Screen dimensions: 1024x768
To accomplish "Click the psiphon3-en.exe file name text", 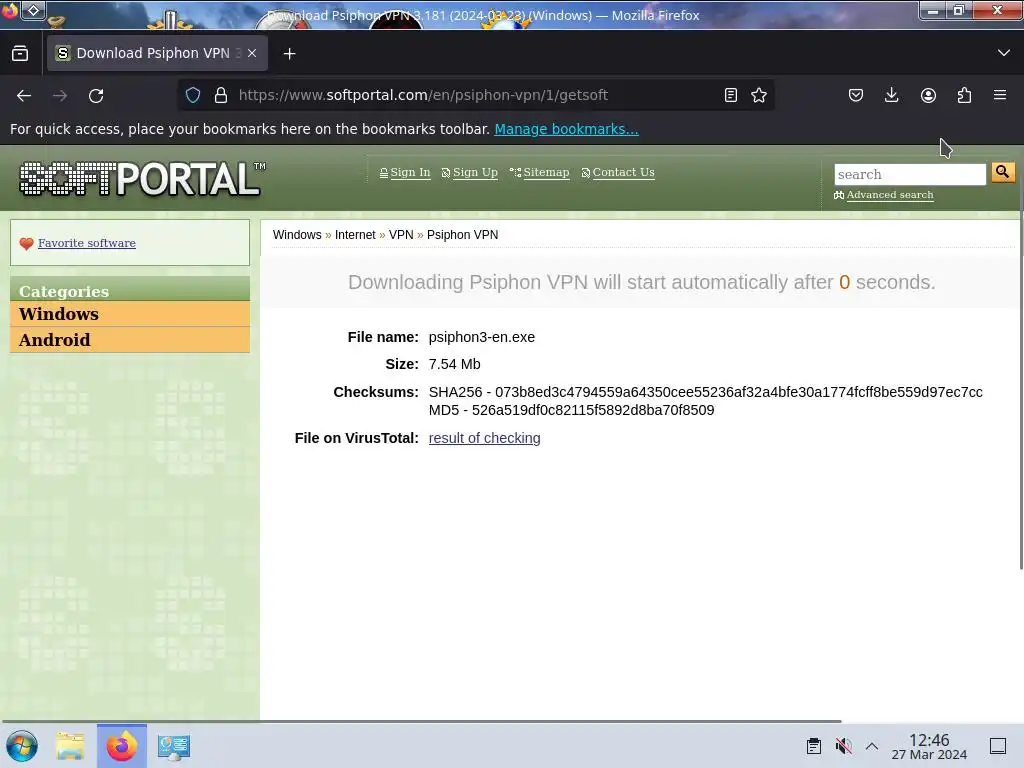I will [x=482, y=337].
